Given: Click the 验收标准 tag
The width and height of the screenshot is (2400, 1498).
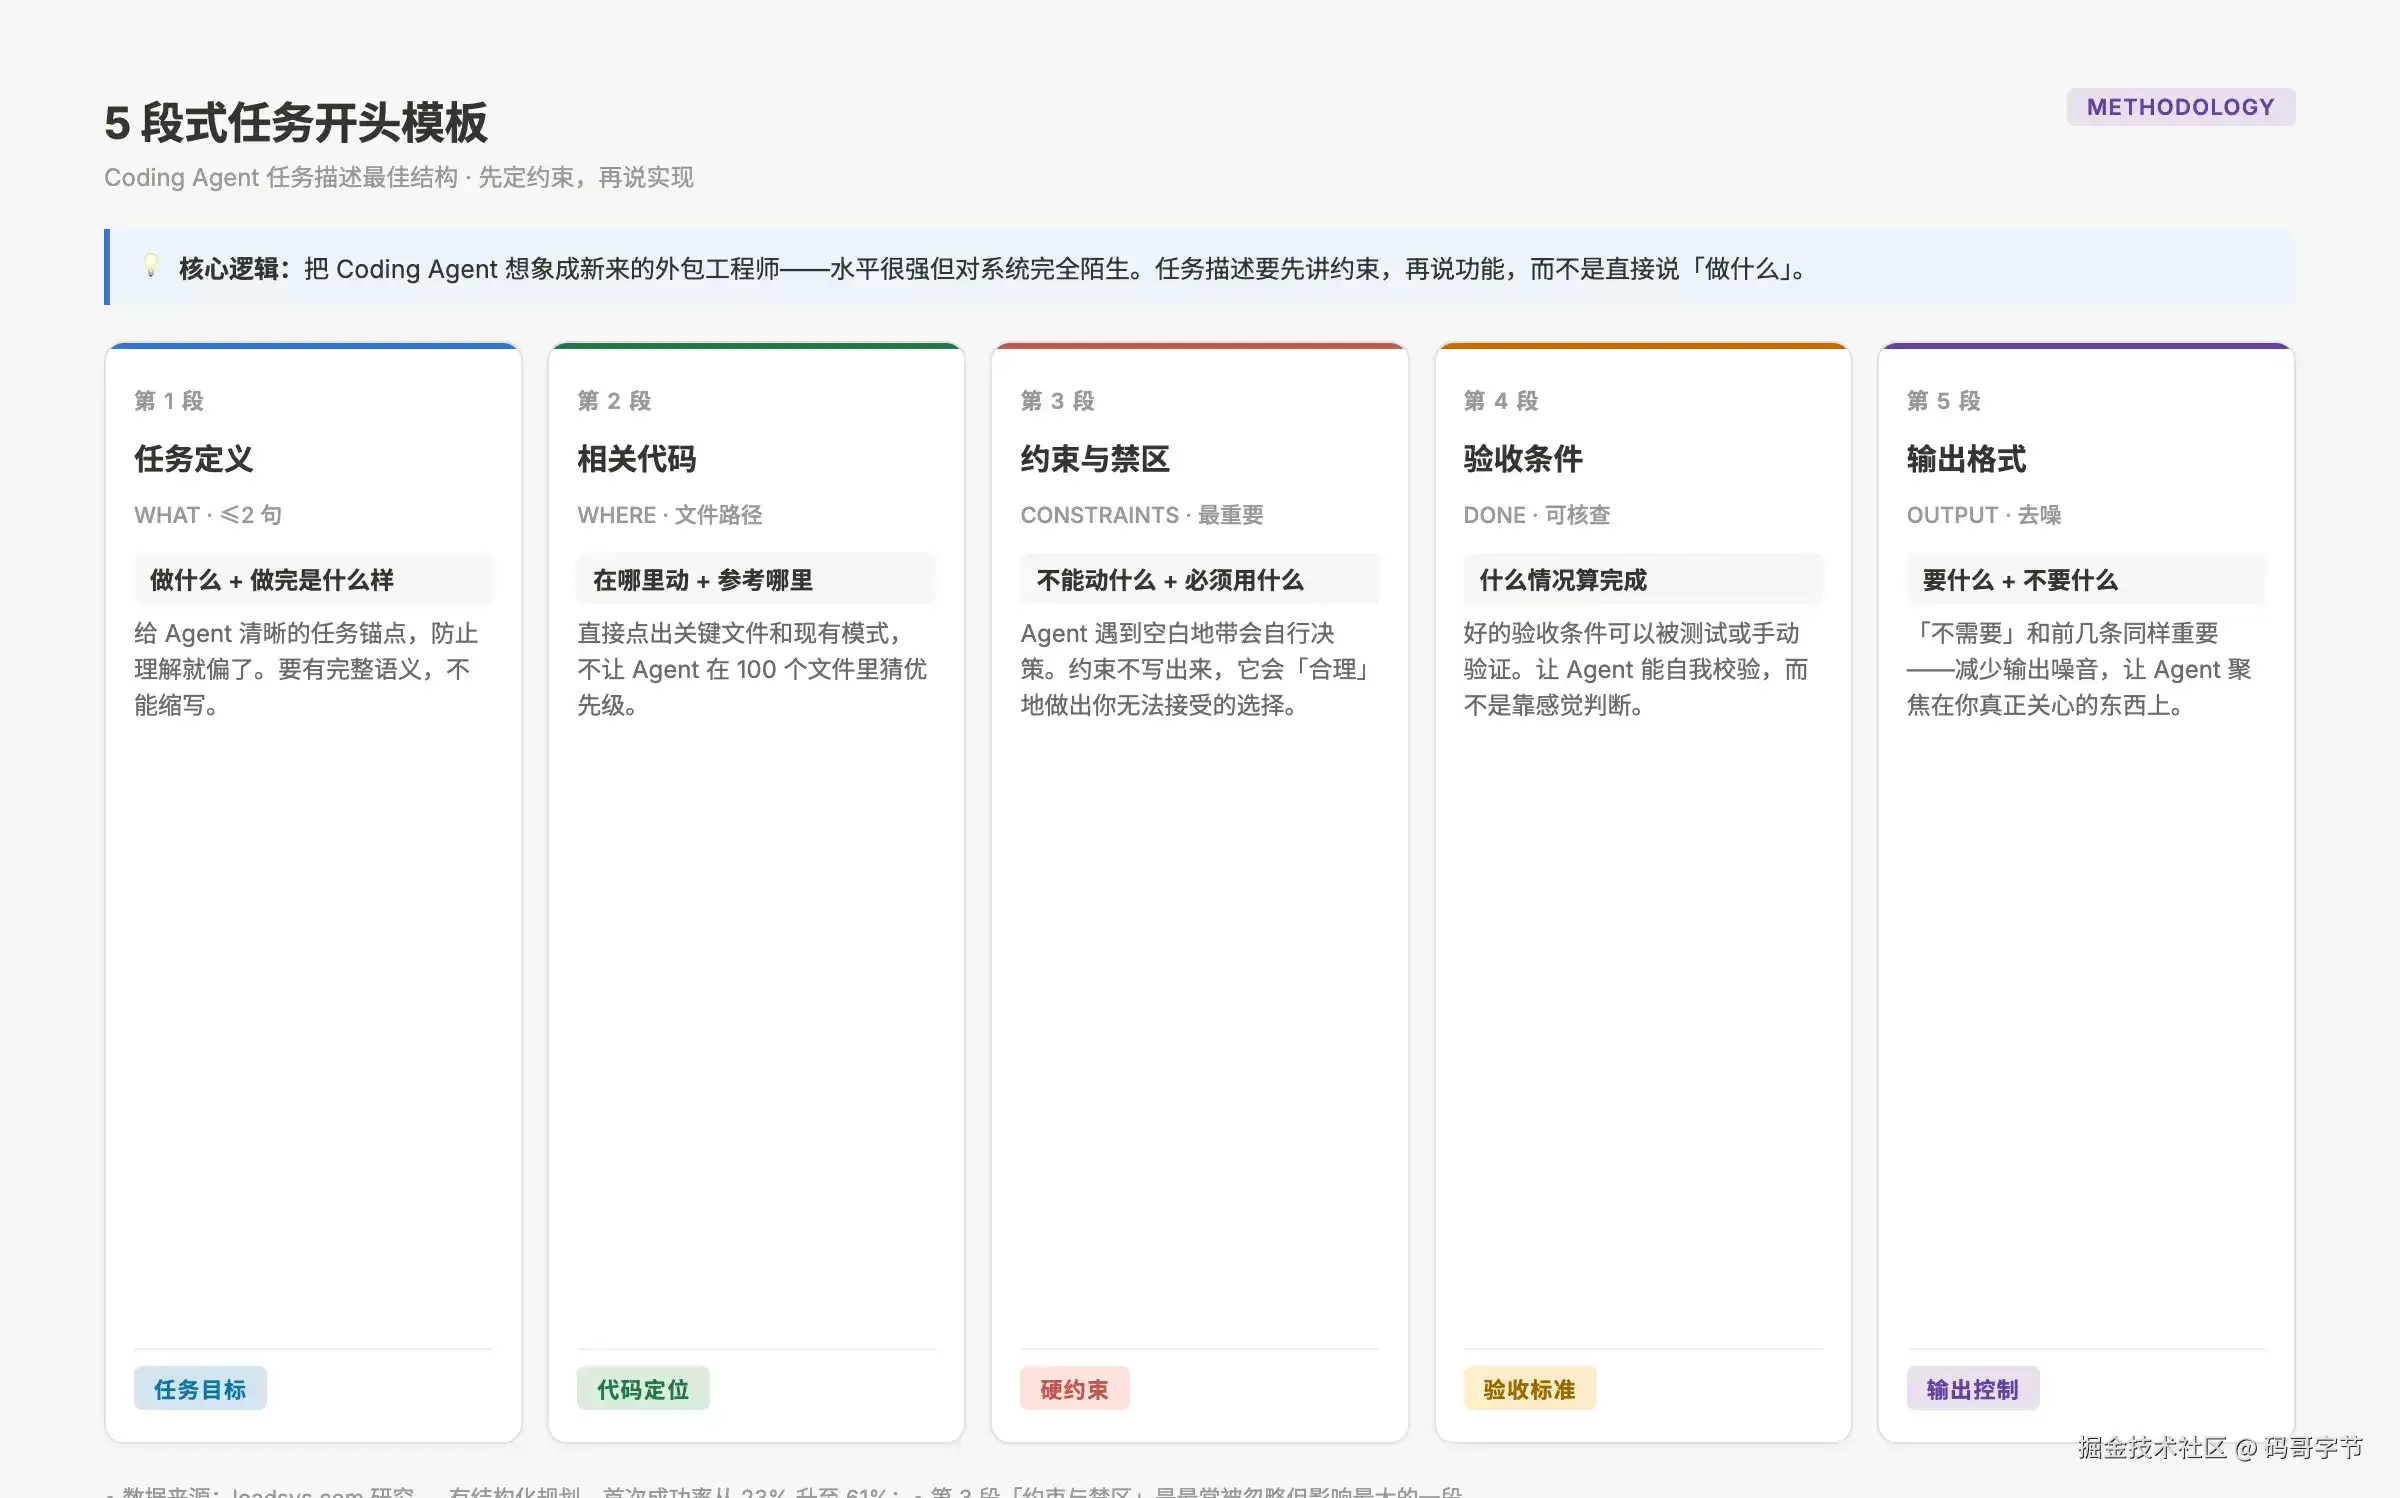Looking at the screenshot, I should tap(1530, 1389).
